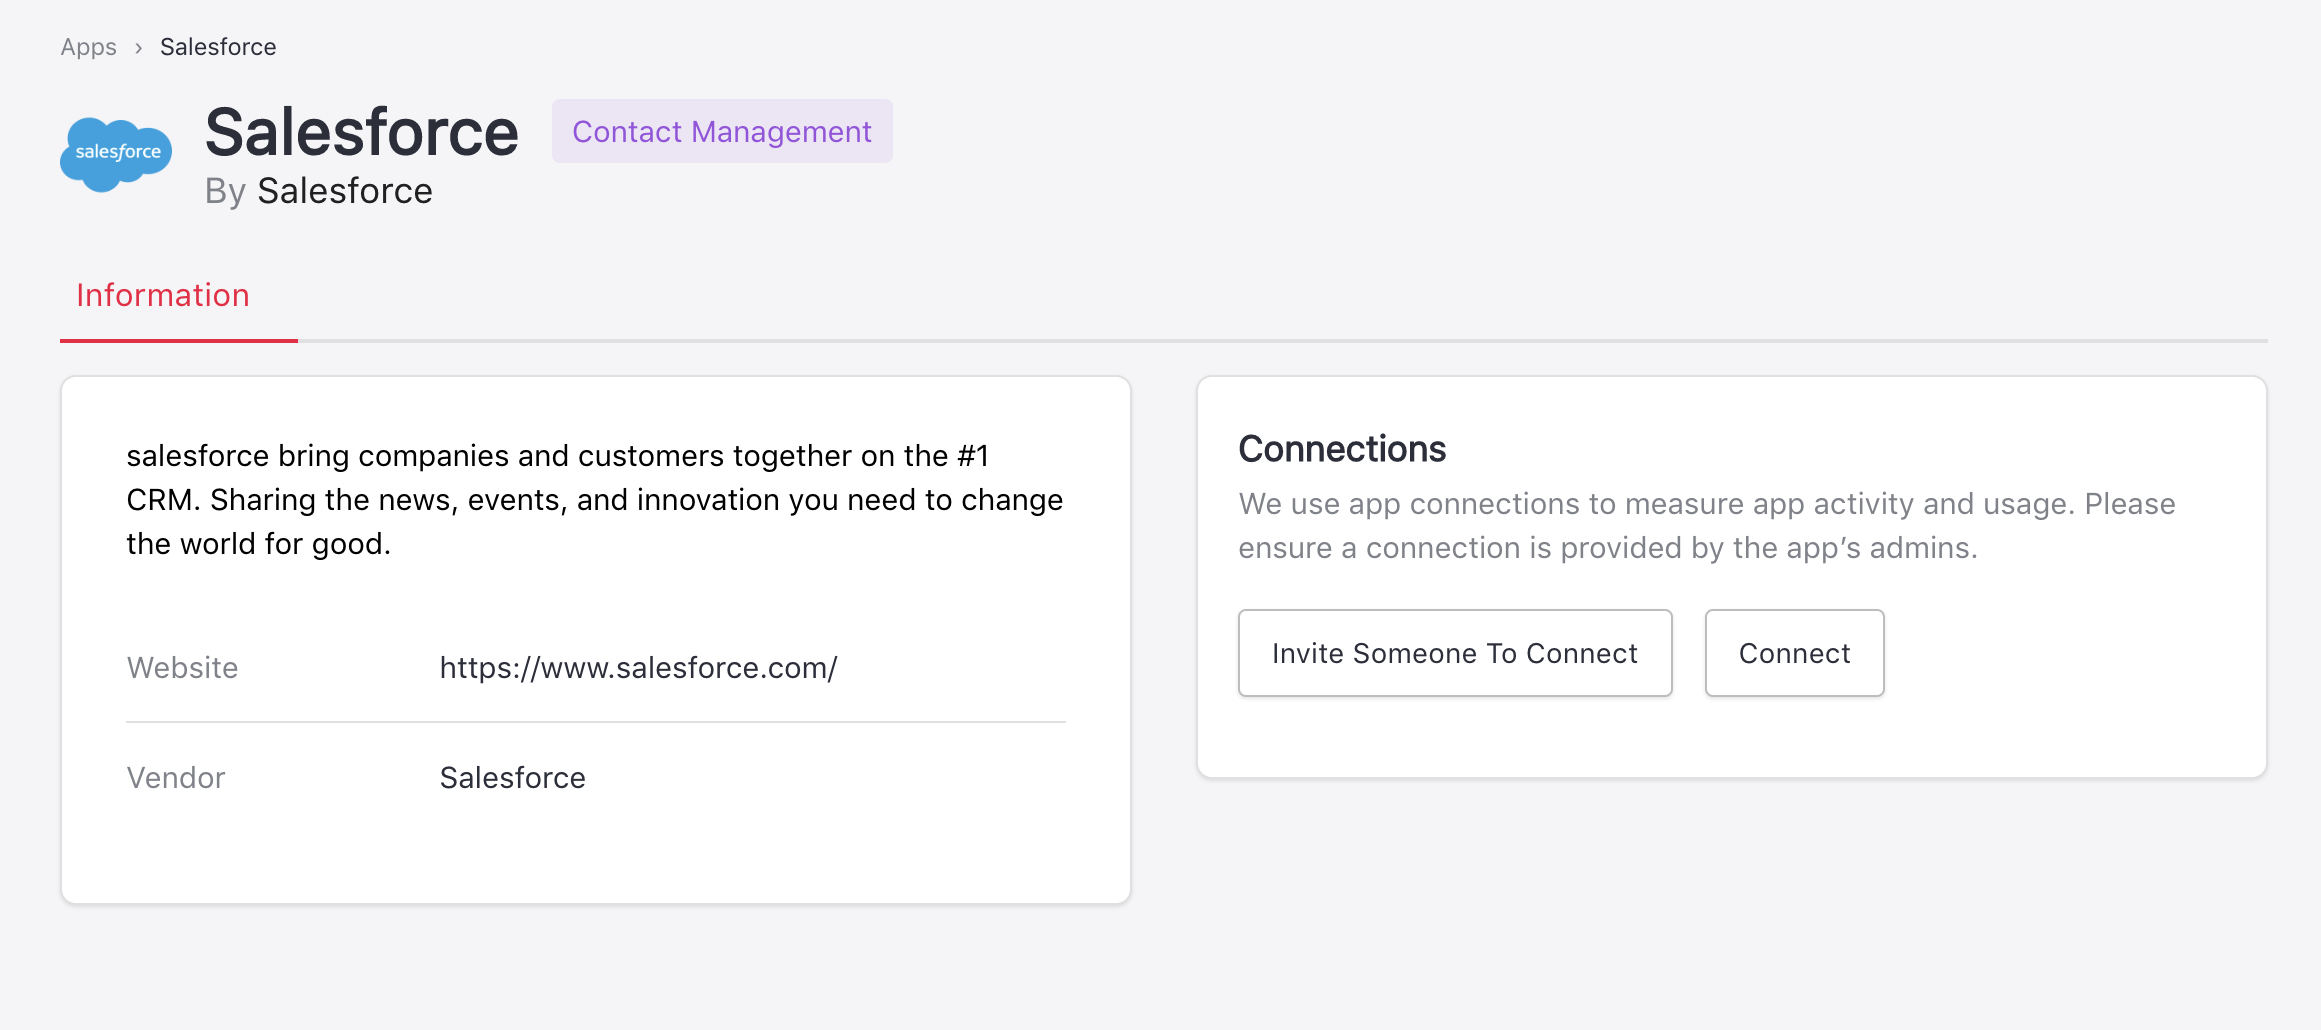Click the Salesforce cloud logo
The height and width of the screenshot is (1030, 2321).
(x=116, y=153)
